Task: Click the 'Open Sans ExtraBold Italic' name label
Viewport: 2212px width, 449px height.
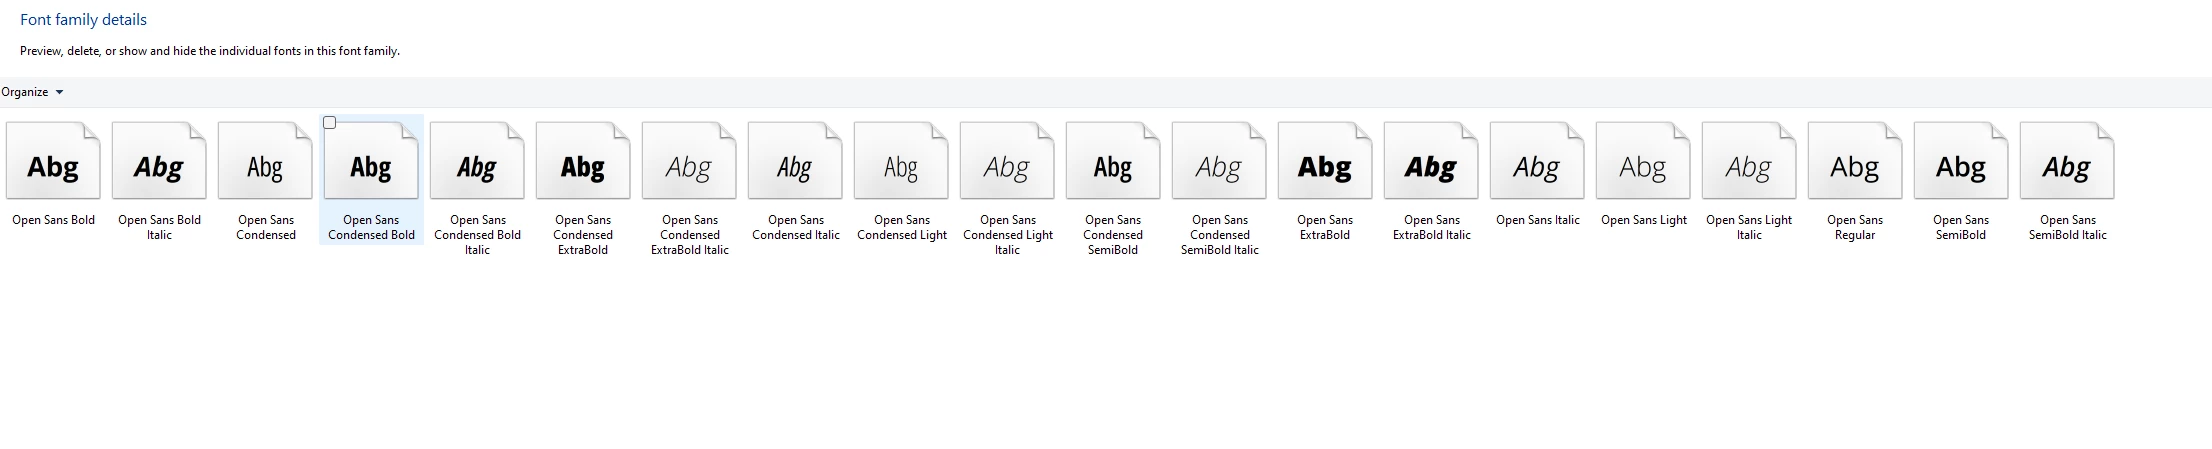Action: coord(1431,227)
